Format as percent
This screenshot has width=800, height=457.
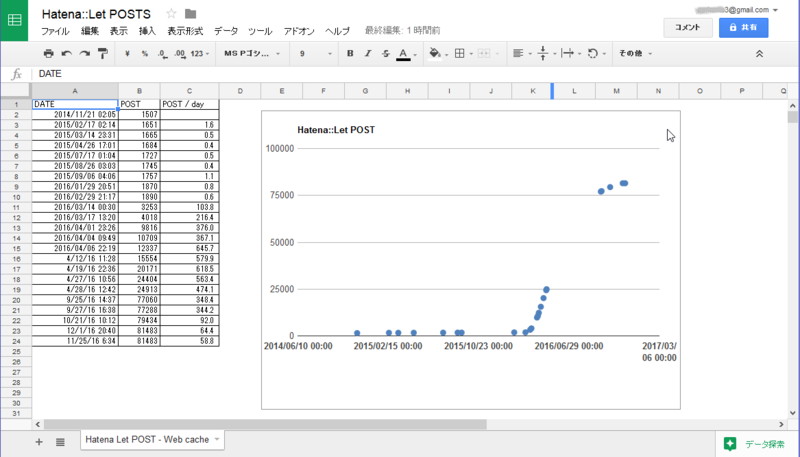145,54
